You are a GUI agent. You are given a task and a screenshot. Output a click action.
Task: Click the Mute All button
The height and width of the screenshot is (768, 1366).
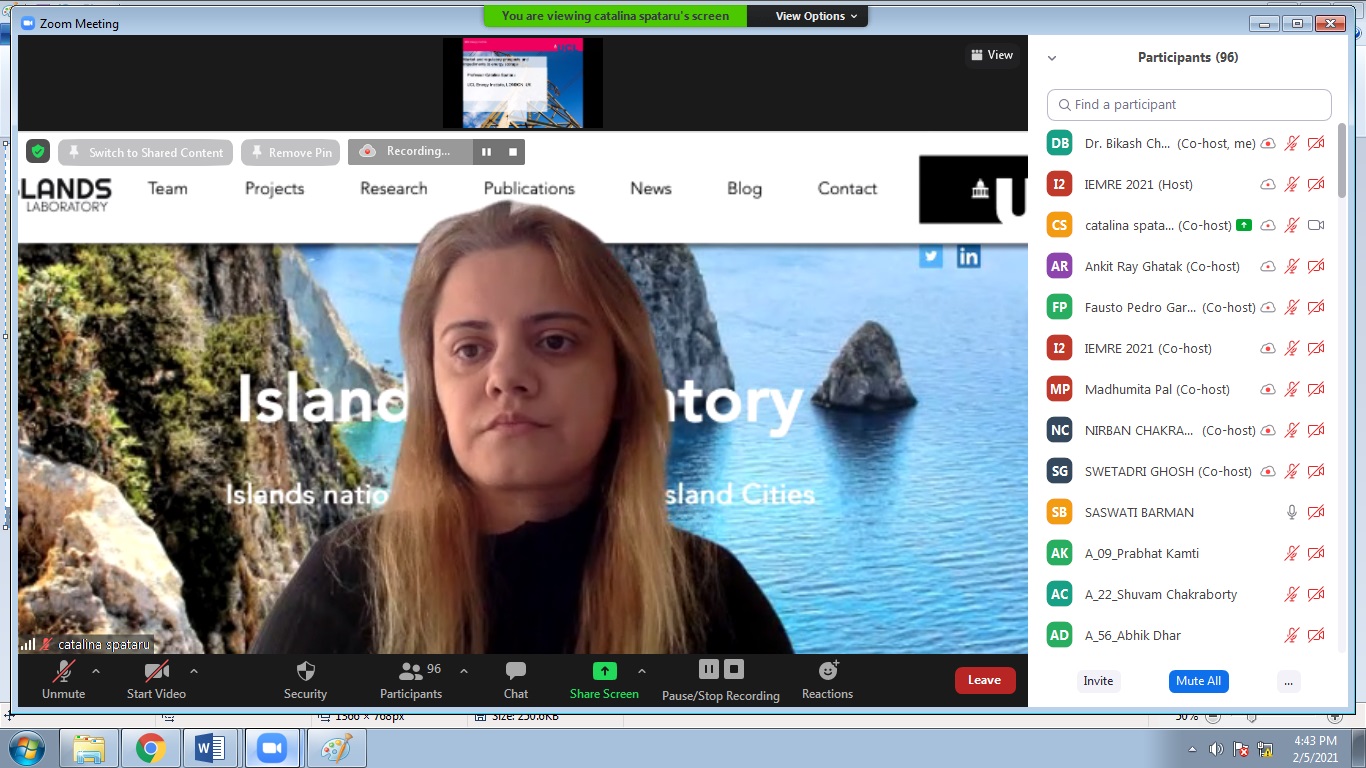click(1198, 681)
